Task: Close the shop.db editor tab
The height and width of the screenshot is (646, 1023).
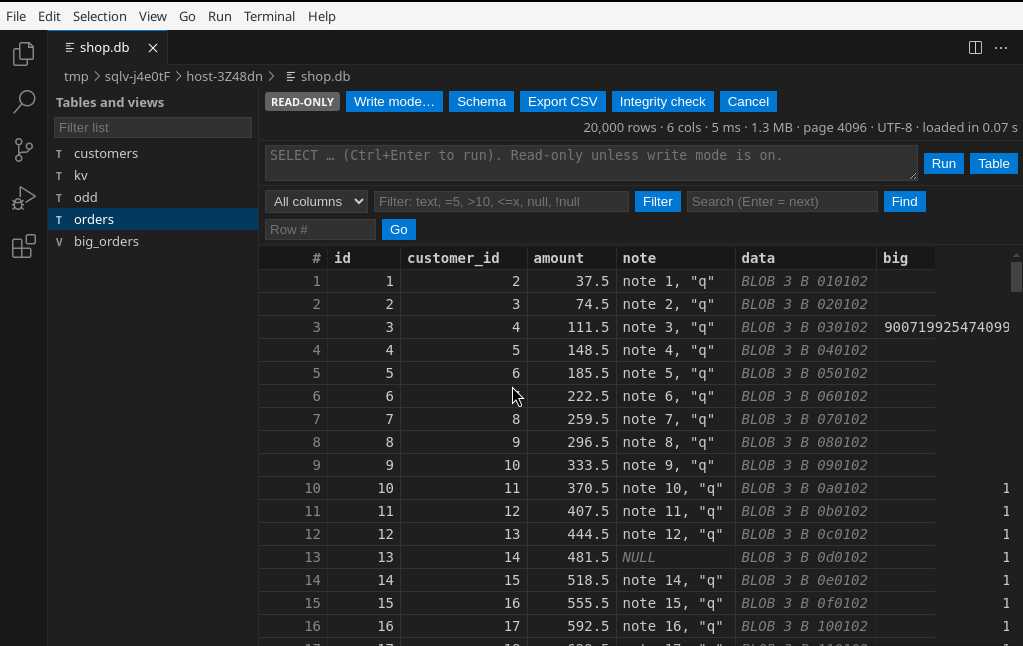Action: [x=153, y=48]
